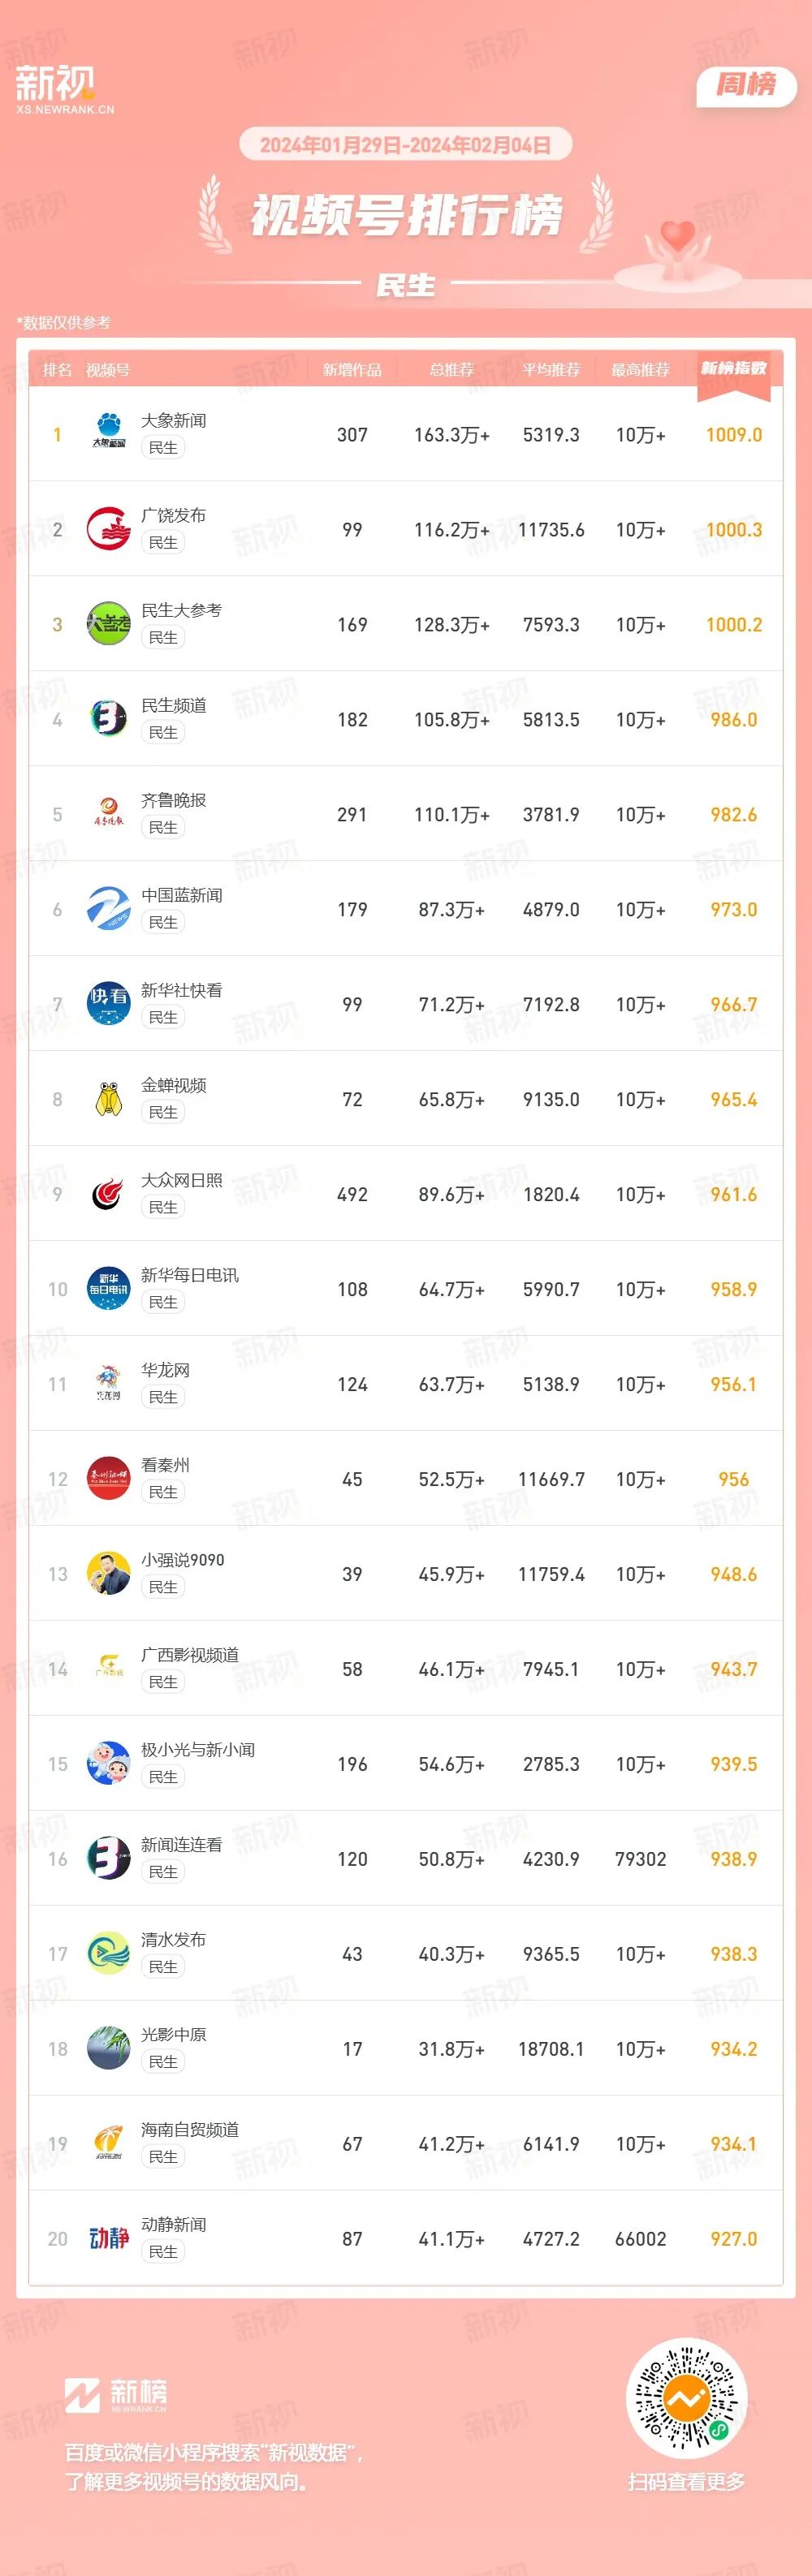Sort by 新榜指数 column header
812x2576 pixels.
pyautogui.click(x=733, y=368)
